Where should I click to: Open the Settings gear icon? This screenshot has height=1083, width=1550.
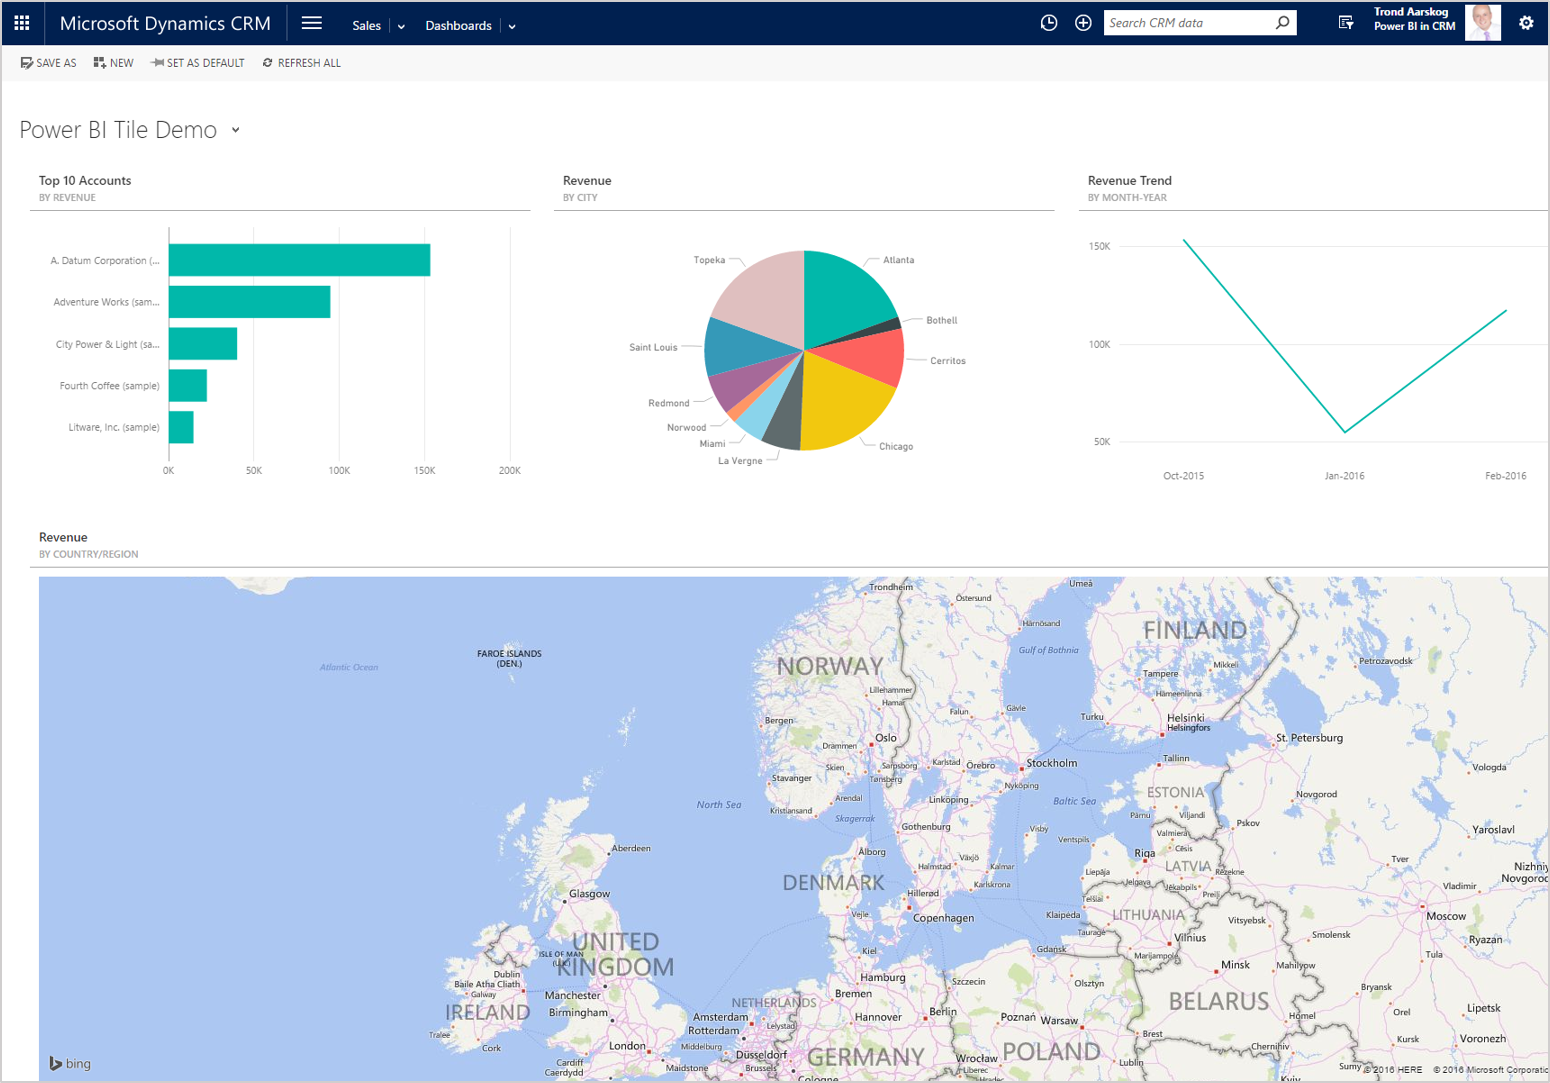tap(1525, 21)
